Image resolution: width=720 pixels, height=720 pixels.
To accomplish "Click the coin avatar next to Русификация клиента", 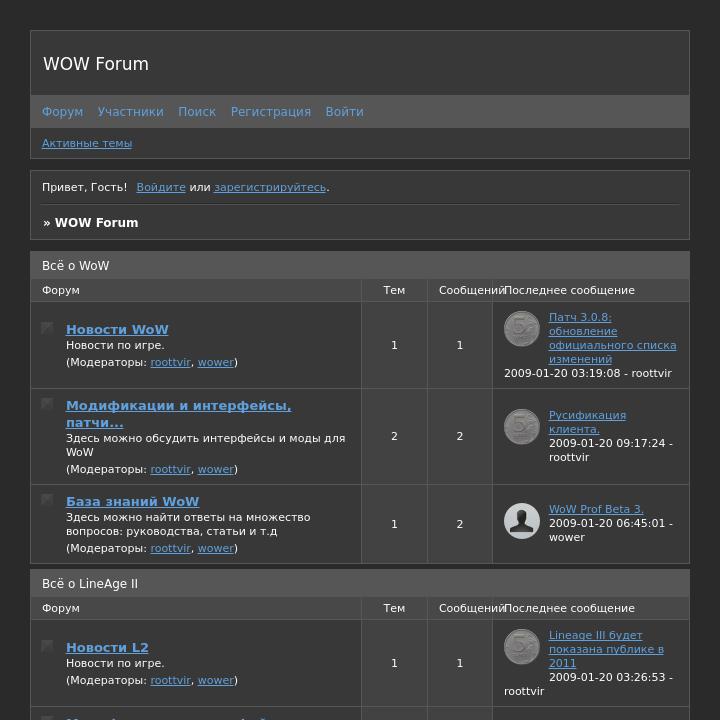I will [521, 427].
